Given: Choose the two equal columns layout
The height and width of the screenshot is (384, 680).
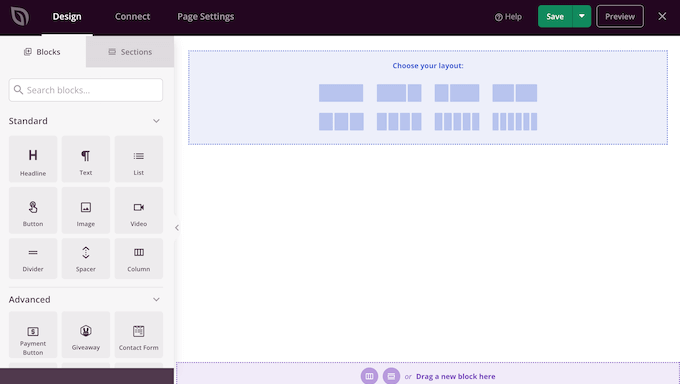Looking at the screenshot, I should 515,93.
